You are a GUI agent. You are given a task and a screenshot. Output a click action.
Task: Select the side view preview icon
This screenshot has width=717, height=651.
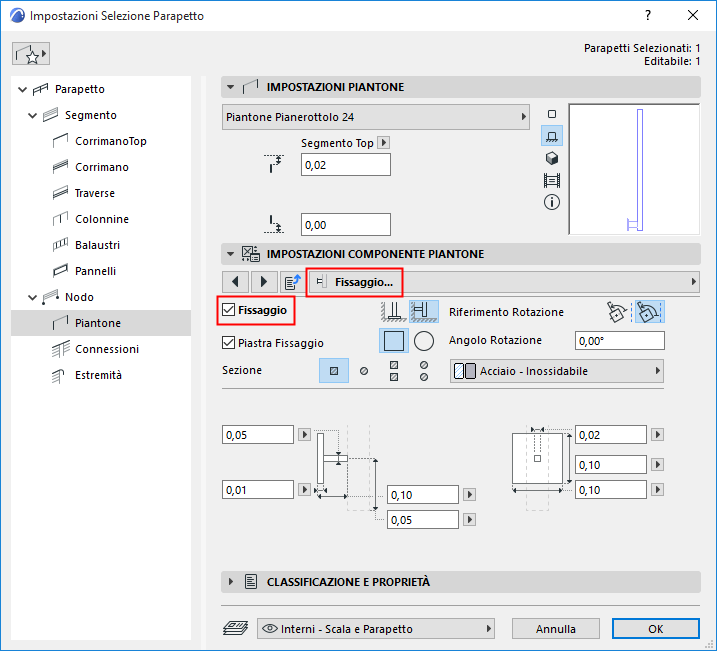tap(552, 136)
